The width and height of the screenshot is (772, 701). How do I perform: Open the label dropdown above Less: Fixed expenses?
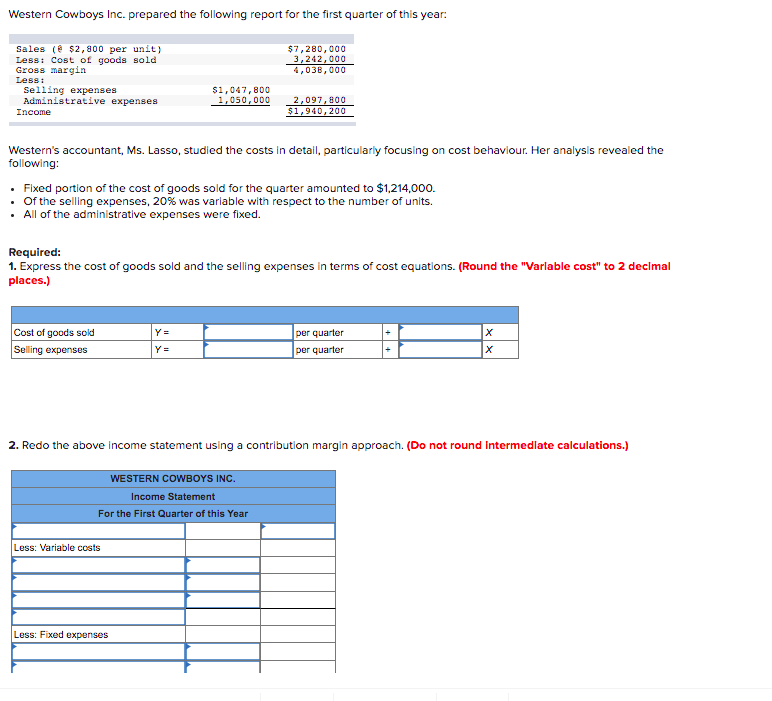pos(98,617)
